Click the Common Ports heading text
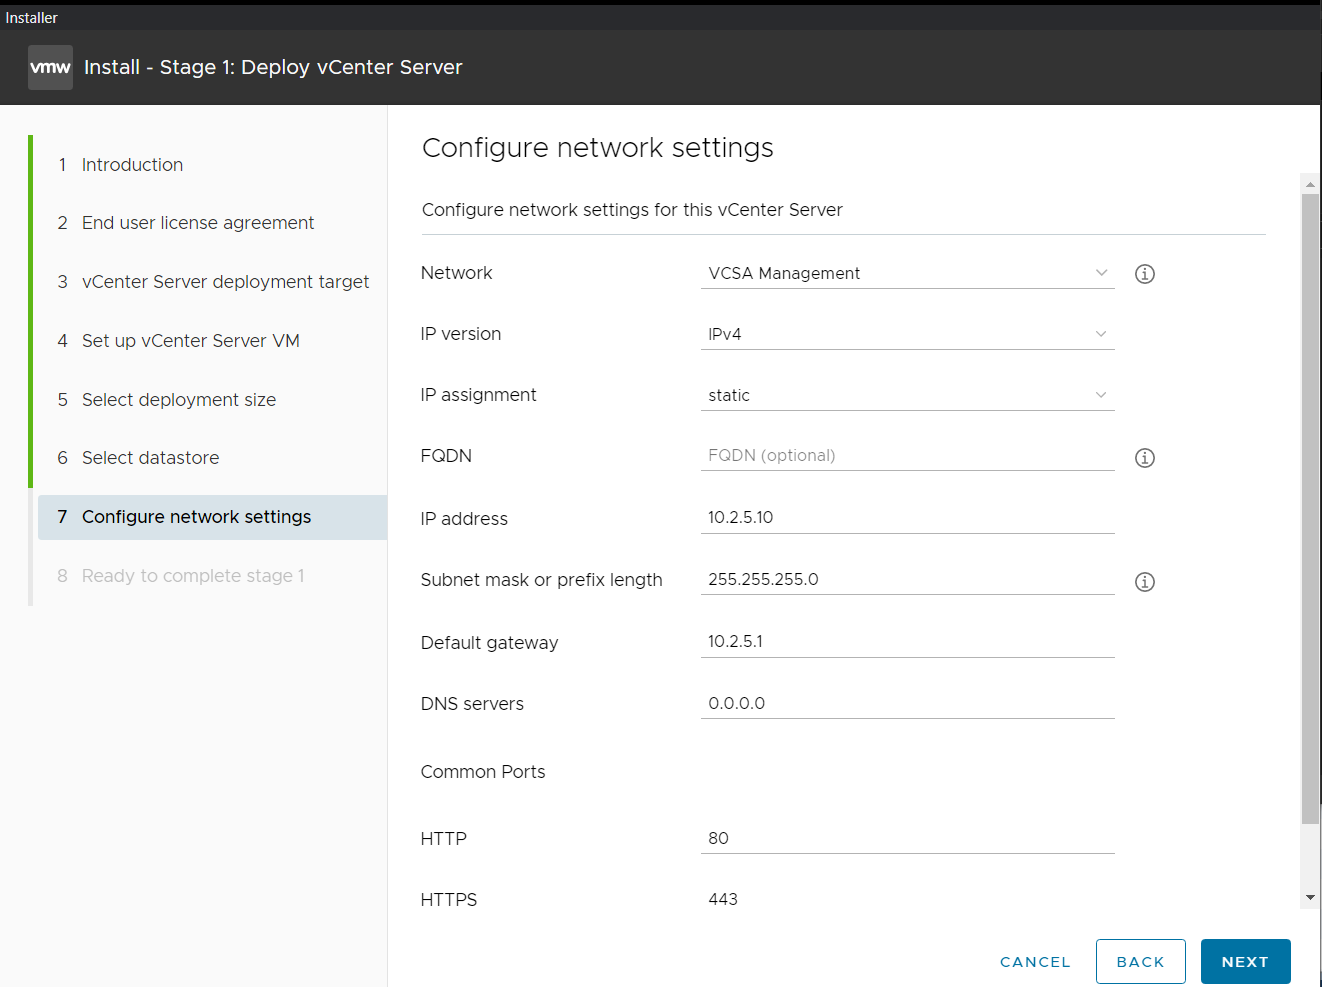The height and width of the screenshot is (987, 1322). [x=483, y=772]
